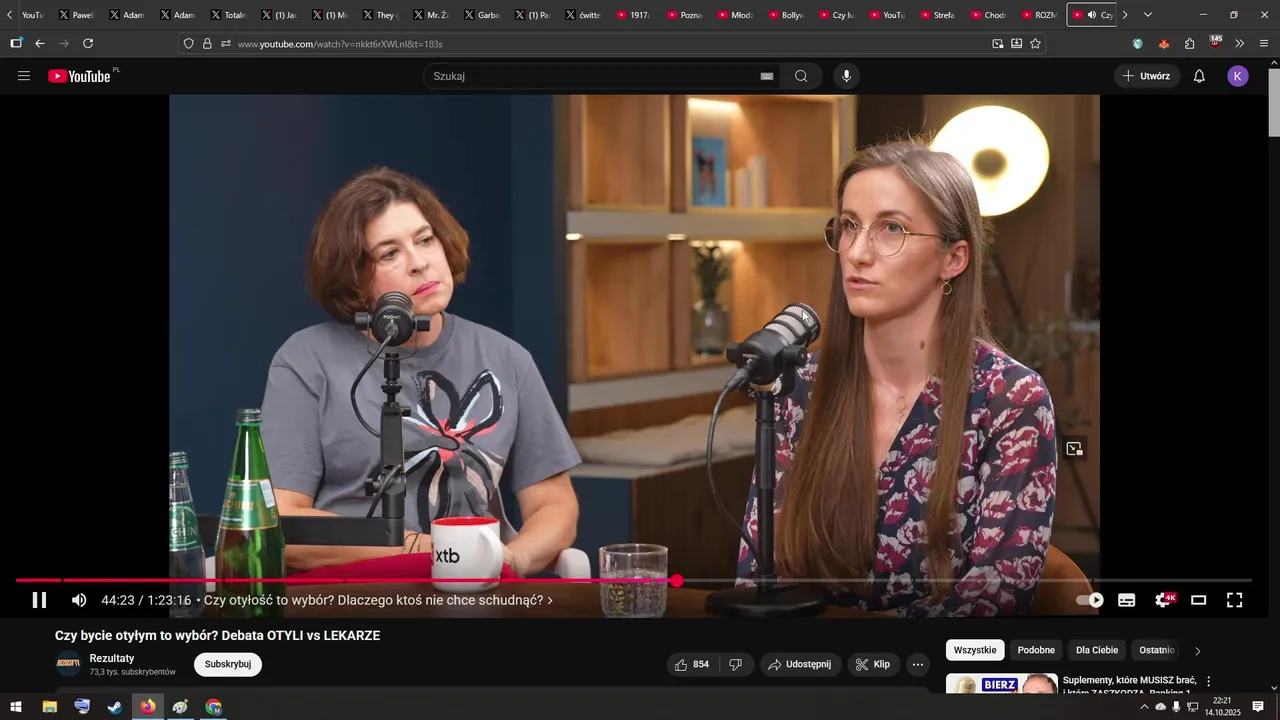Open Chrome from the taskbar
This screenshot has width=1280, height=720.
(x=213, y=707)
